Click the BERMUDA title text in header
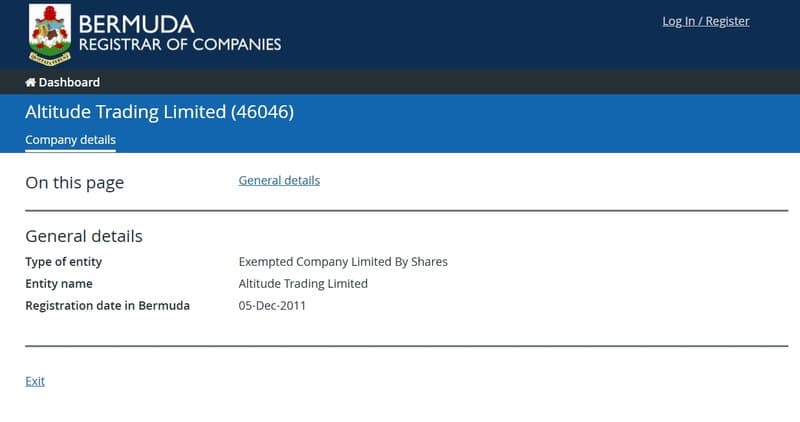800x422 pixels. pyautogui.click(x=136, y=24)
